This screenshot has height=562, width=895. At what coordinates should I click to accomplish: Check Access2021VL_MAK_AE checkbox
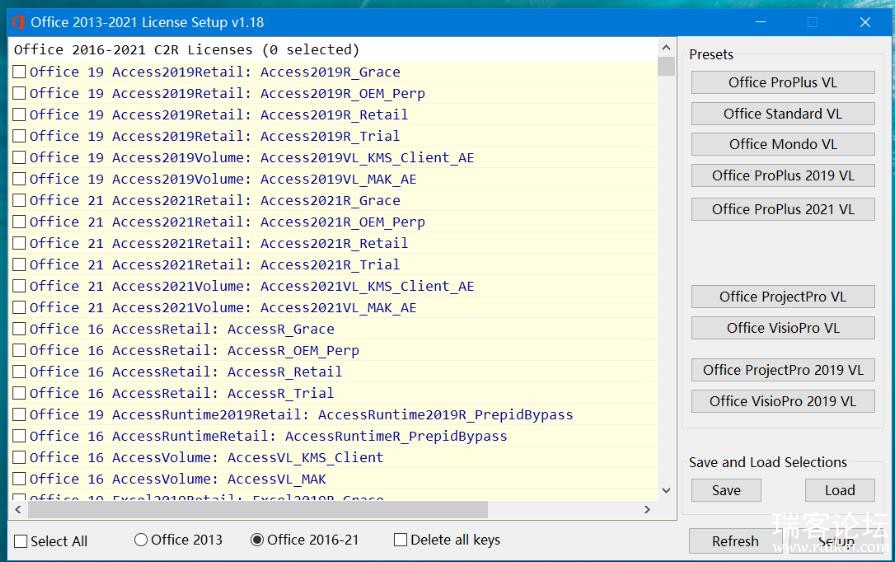pyautogui.click(x=19, y=307)
